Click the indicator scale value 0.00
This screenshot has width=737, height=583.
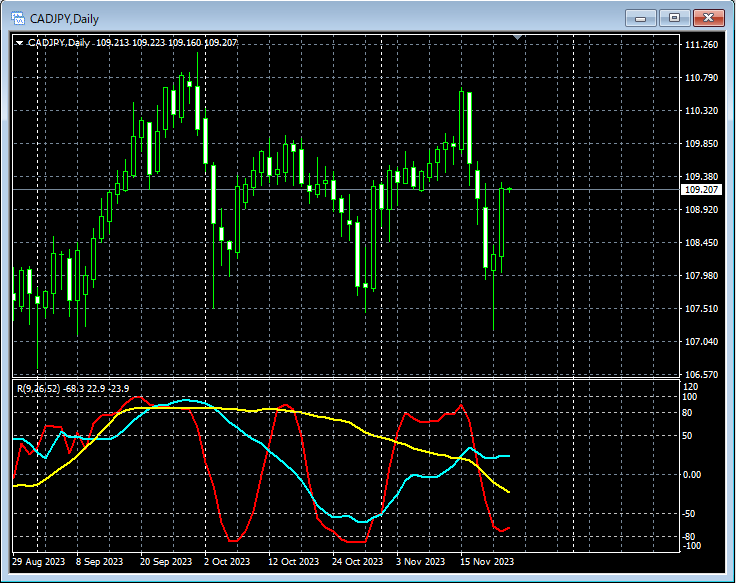692,475
